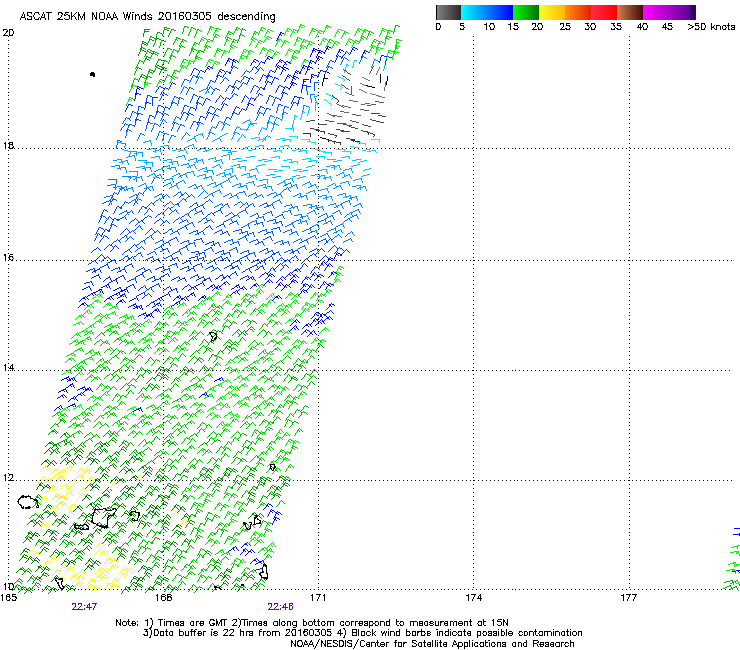This screenshot has width=740, height=650.
Task: Click the latitude label '18' on left axis
Action: point(8,145)
